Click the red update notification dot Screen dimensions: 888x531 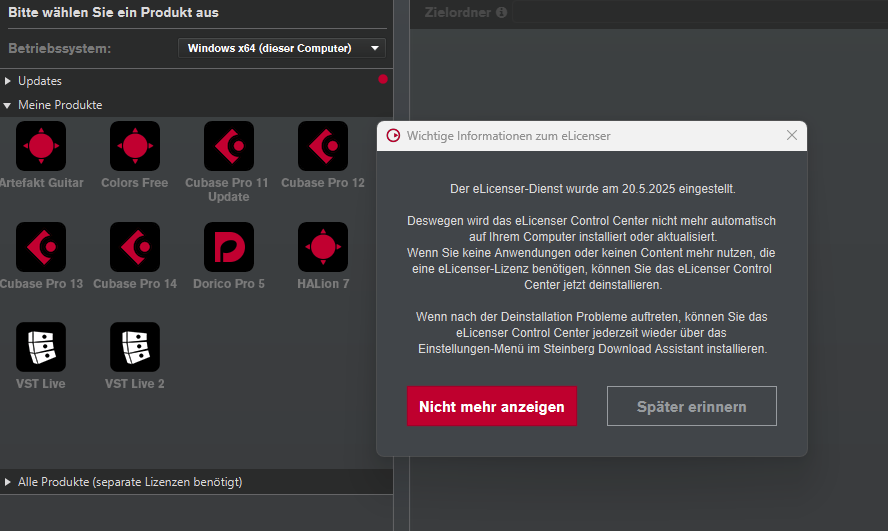[x=383, y=79]
